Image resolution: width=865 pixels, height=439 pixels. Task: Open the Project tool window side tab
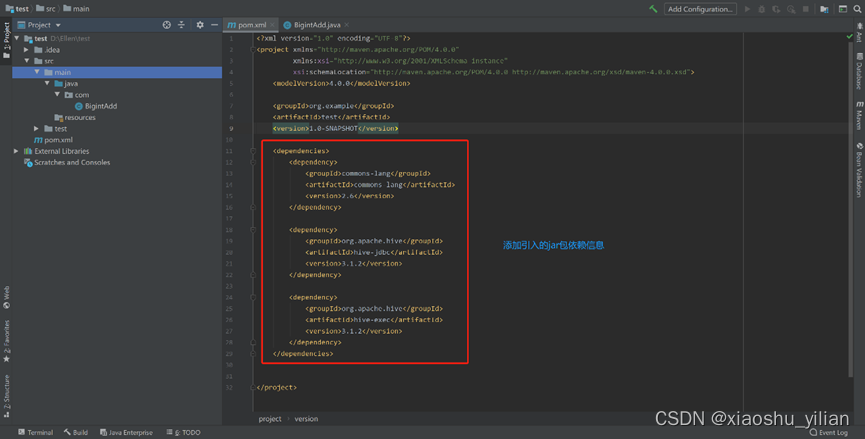[x=6, y=41]
